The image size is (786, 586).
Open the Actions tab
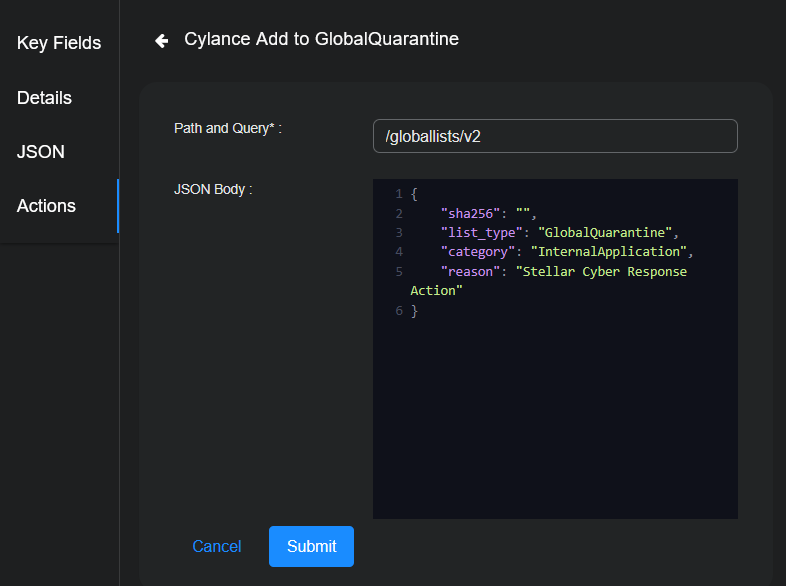click(46, 206)
